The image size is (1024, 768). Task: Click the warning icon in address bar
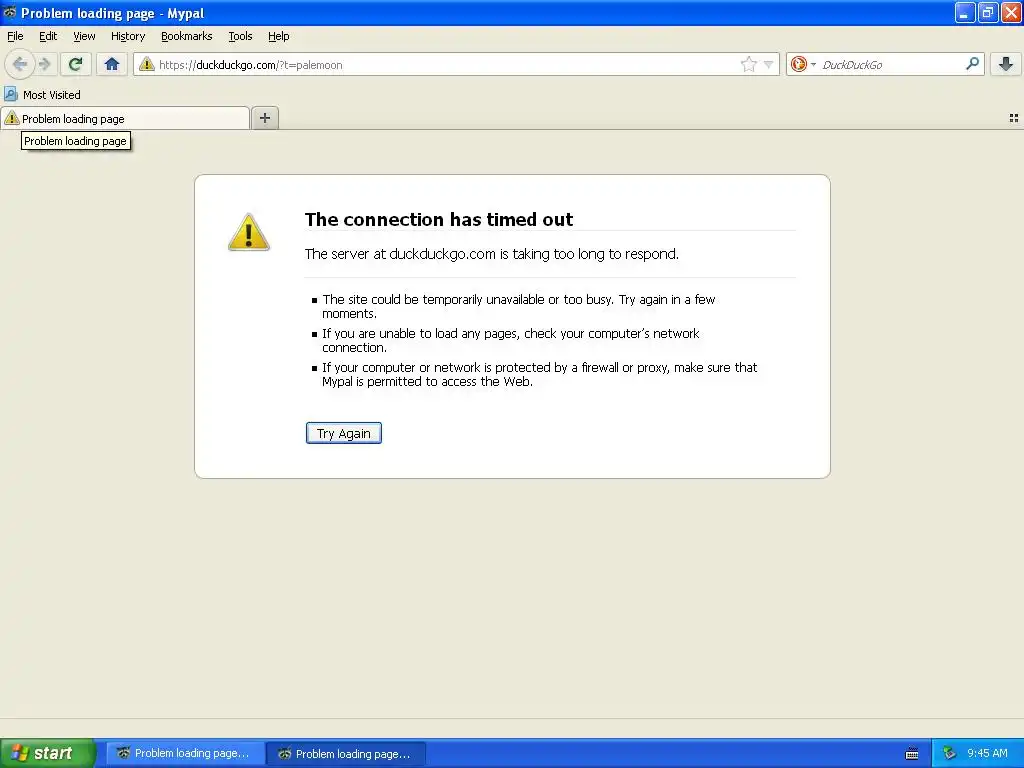click(147, 64)
